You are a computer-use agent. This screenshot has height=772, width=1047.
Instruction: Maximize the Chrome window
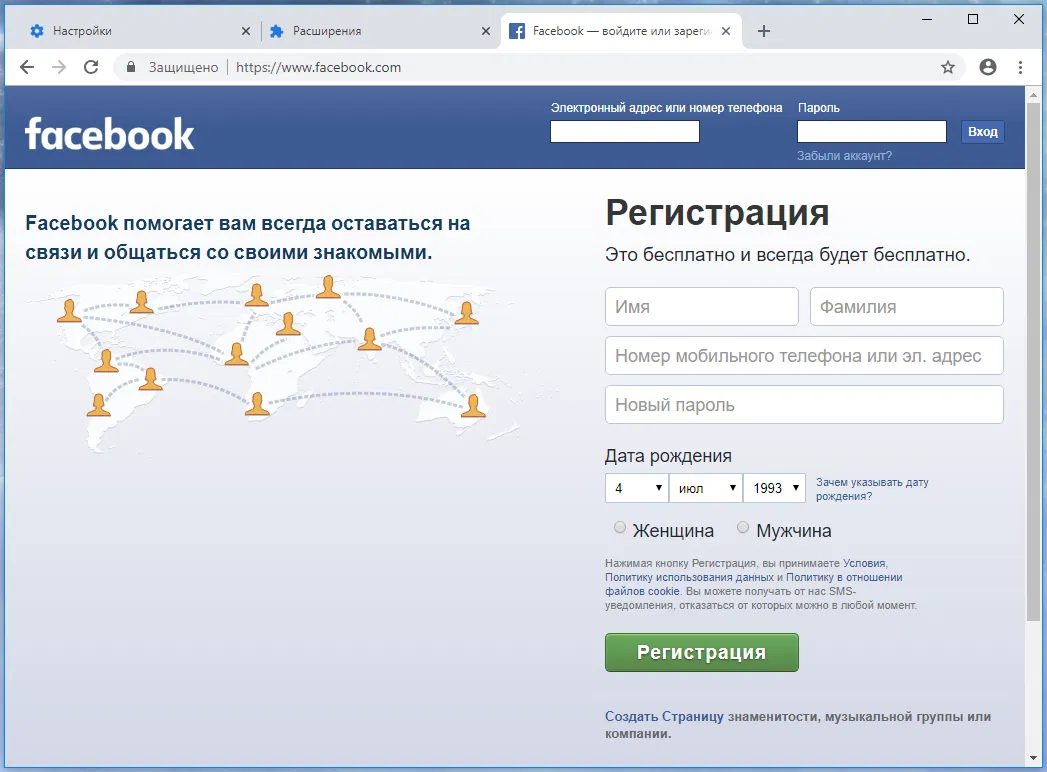[973, 19]
